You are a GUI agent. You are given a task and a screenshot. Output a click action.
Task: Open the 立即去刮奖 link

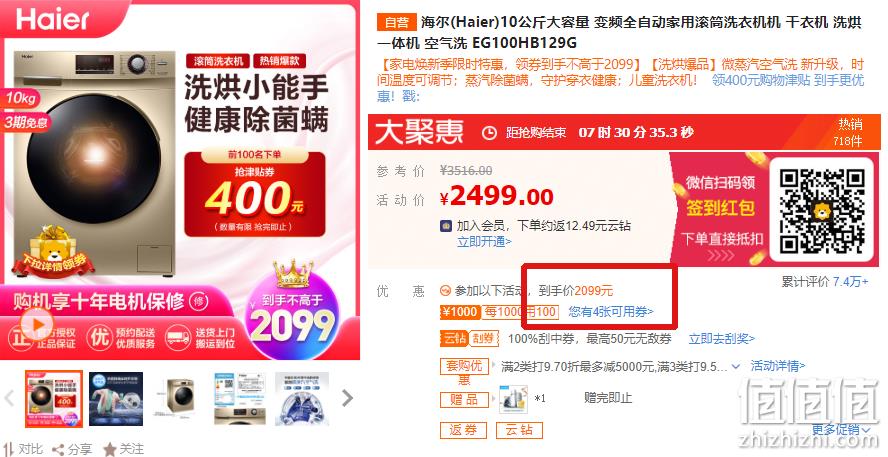click(x=722, y=339)
